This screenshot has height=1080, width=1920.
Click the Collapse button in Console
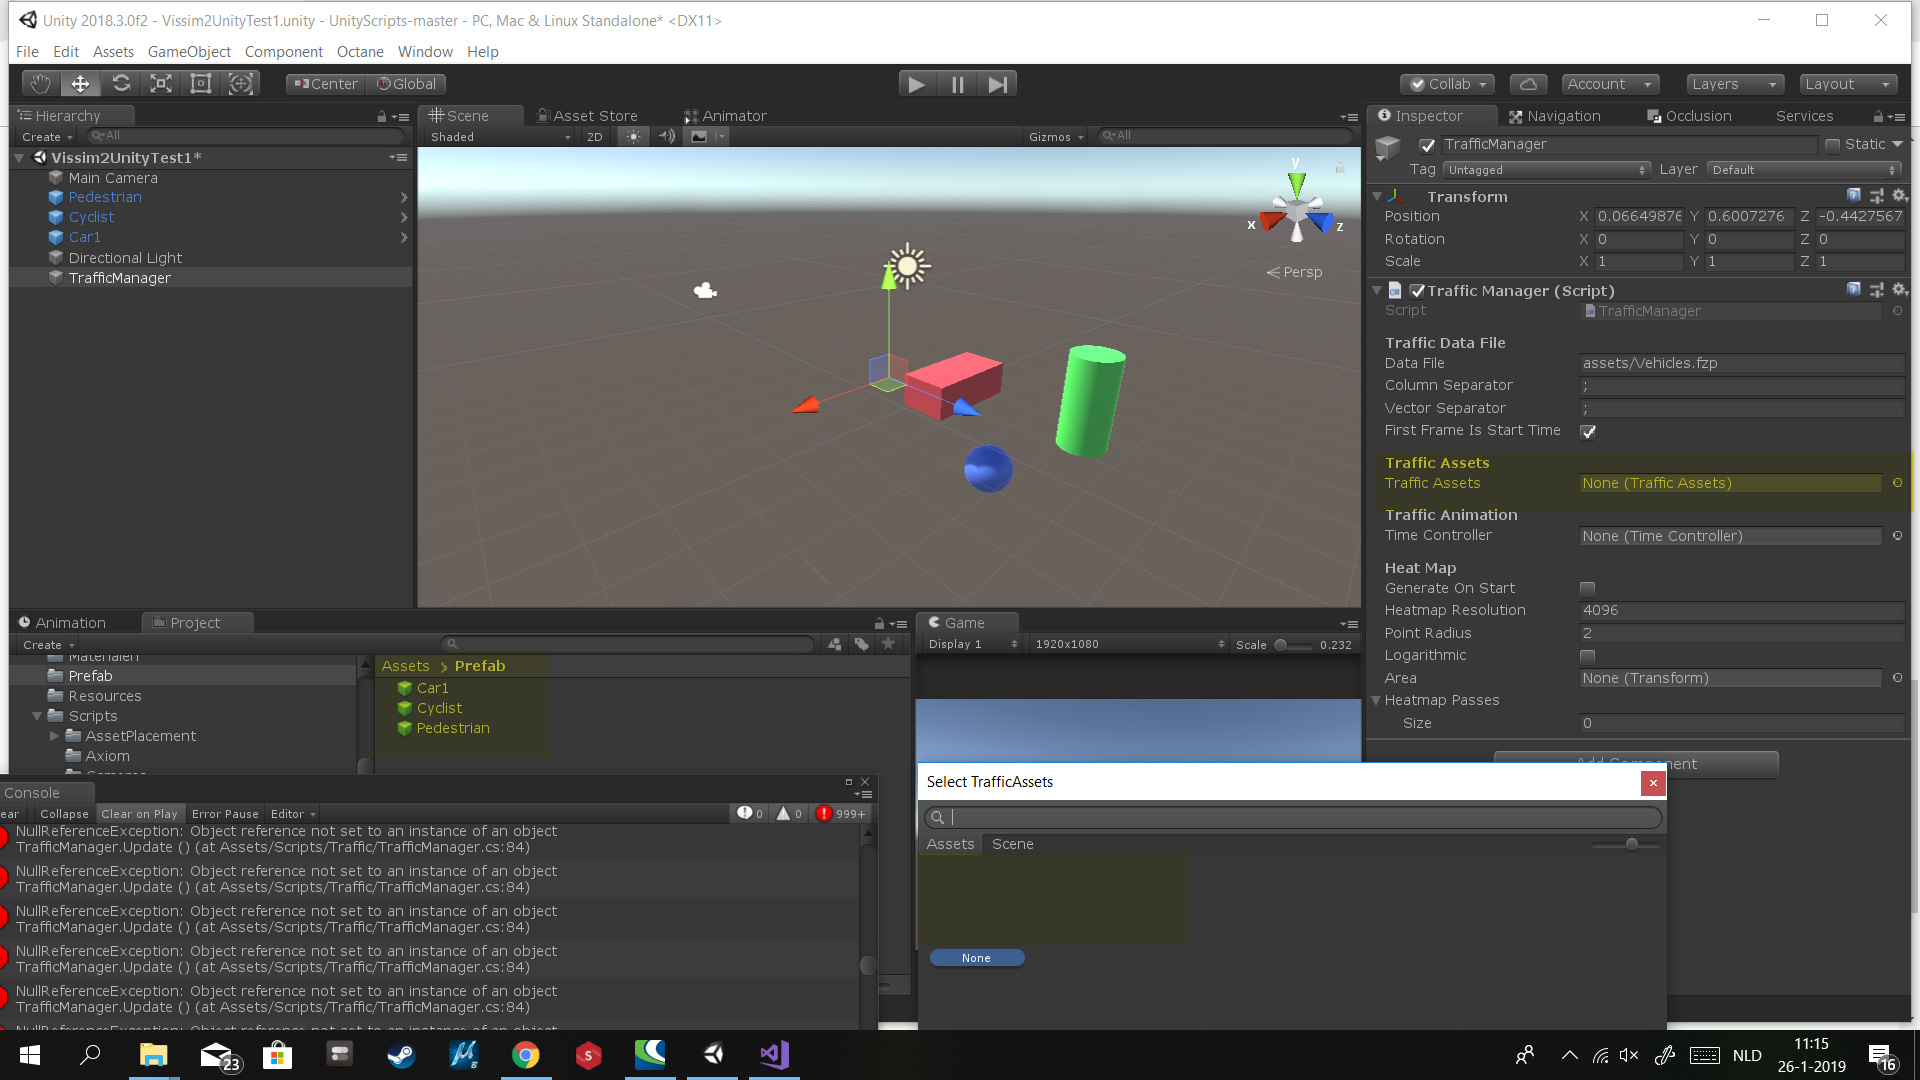pyautogui.click(x=64, y=814)
